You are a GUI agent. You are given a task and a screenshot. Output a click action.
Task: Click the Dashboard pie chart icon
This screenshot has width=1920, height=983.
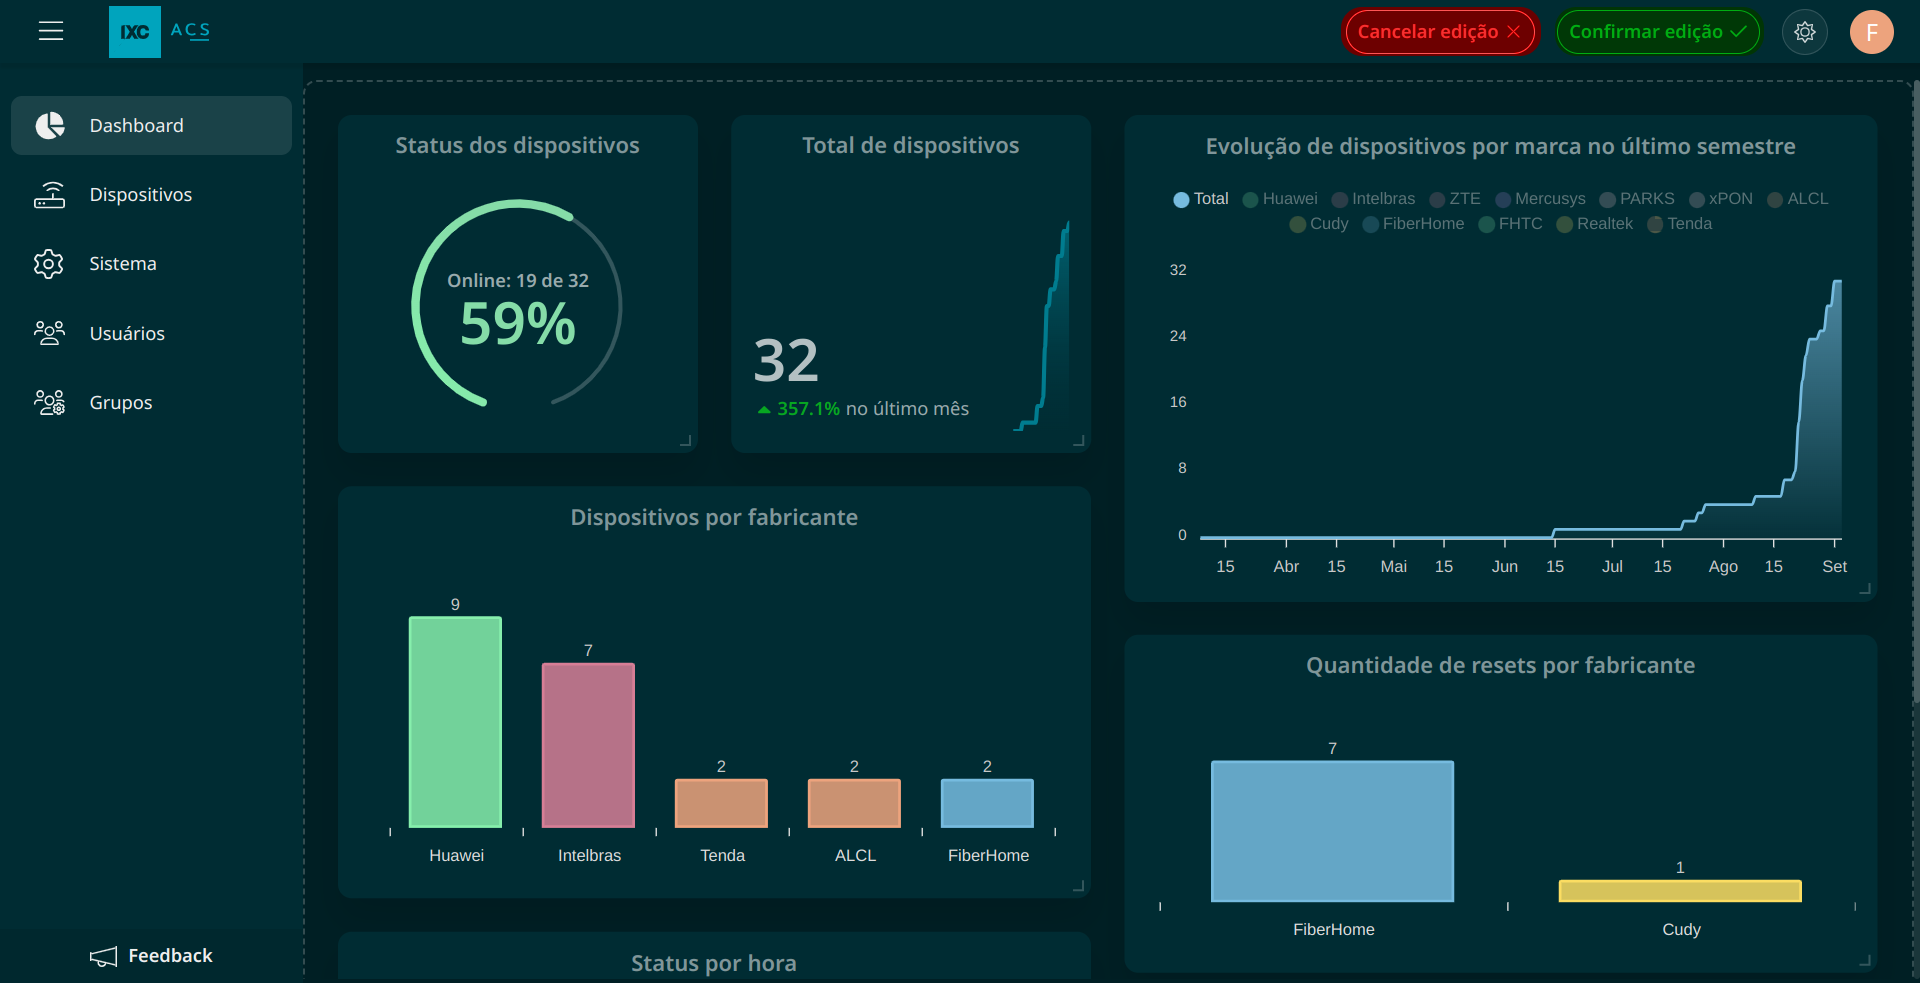pos(50,125)
